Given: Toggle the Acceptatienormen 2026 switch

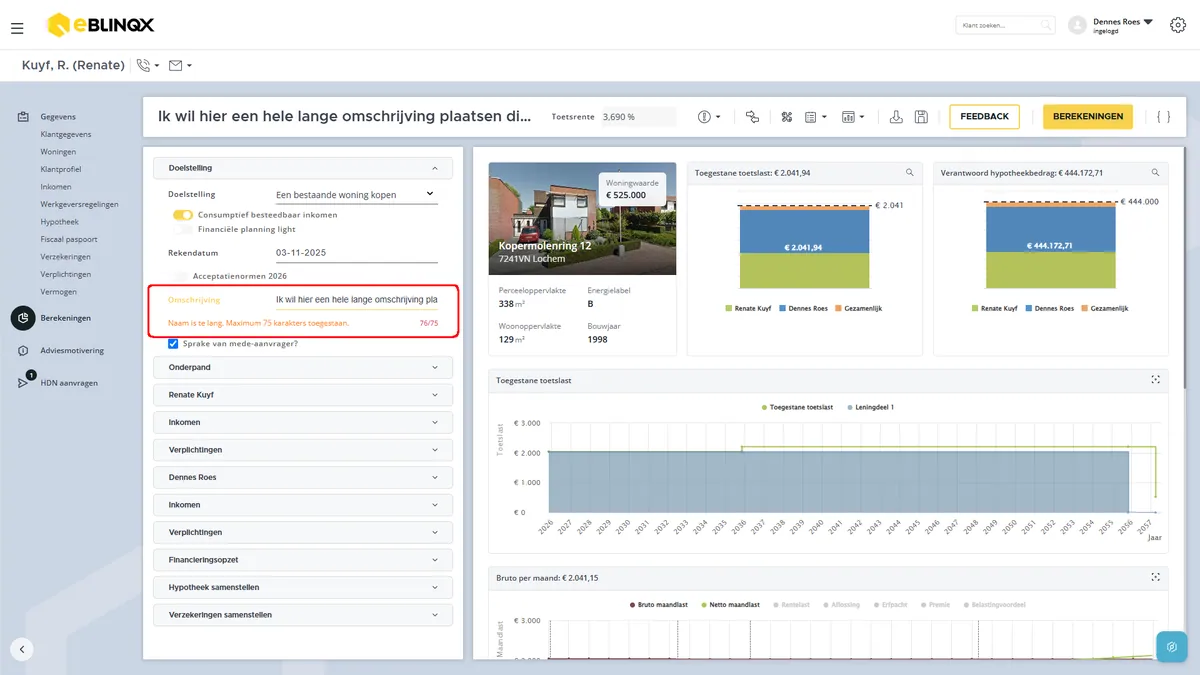Looking at the screenshot, I should click(x=180, y=276).
